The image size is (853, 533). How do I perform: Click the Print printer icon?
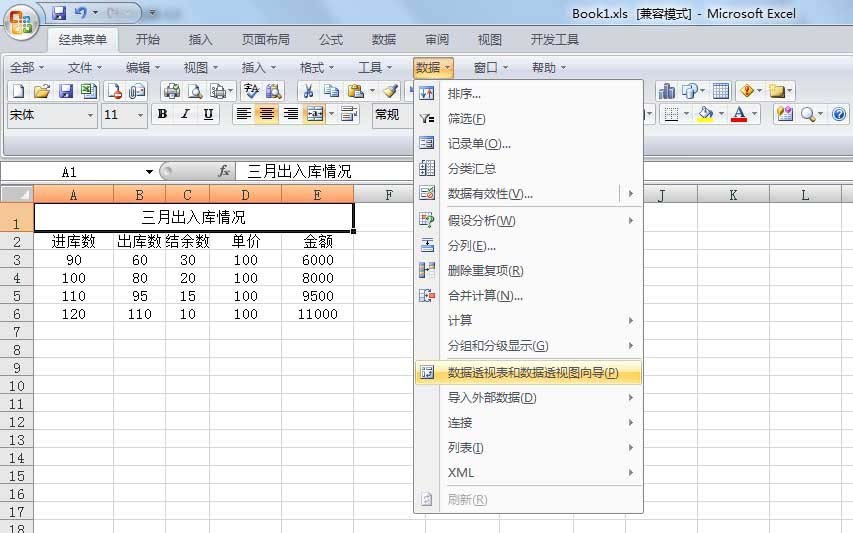(172, 91)
